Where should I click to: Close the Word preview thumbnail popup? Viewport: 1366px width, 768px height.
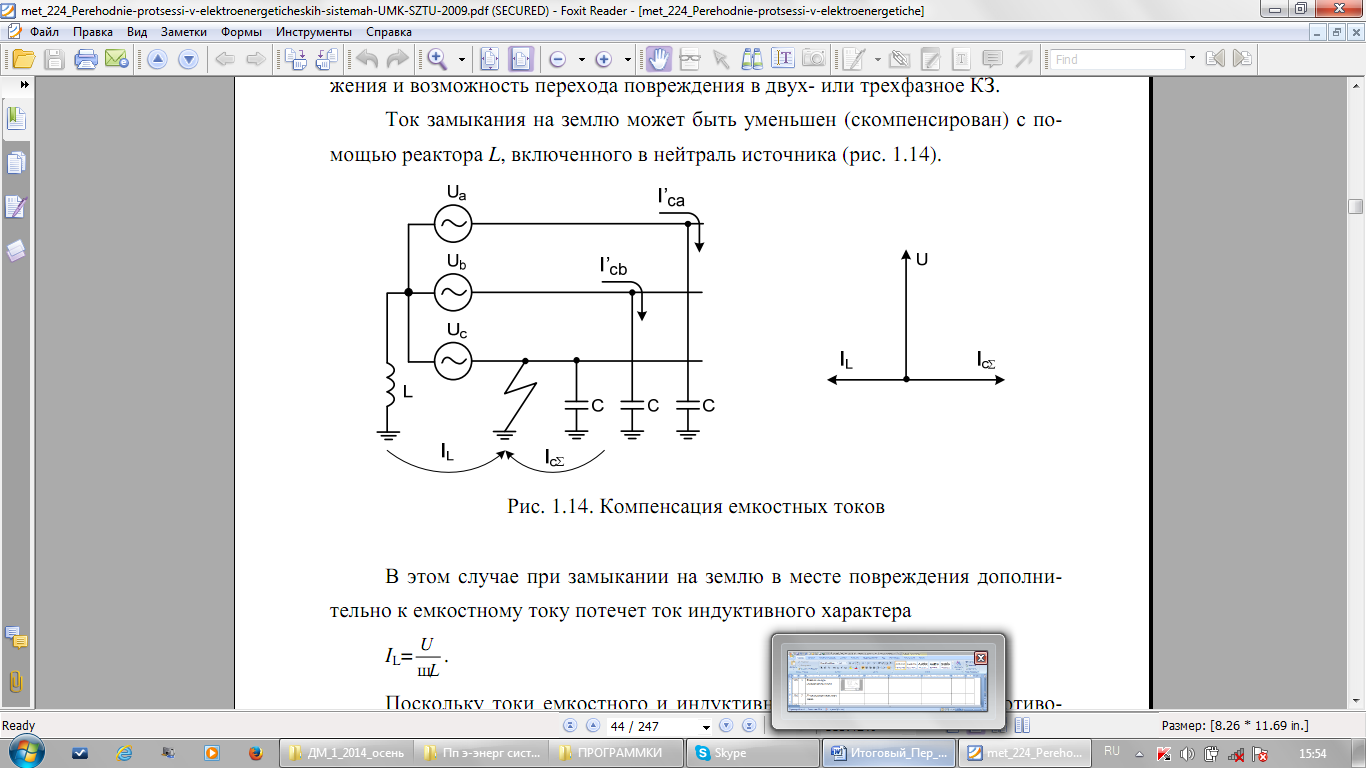tap(980, 657)
